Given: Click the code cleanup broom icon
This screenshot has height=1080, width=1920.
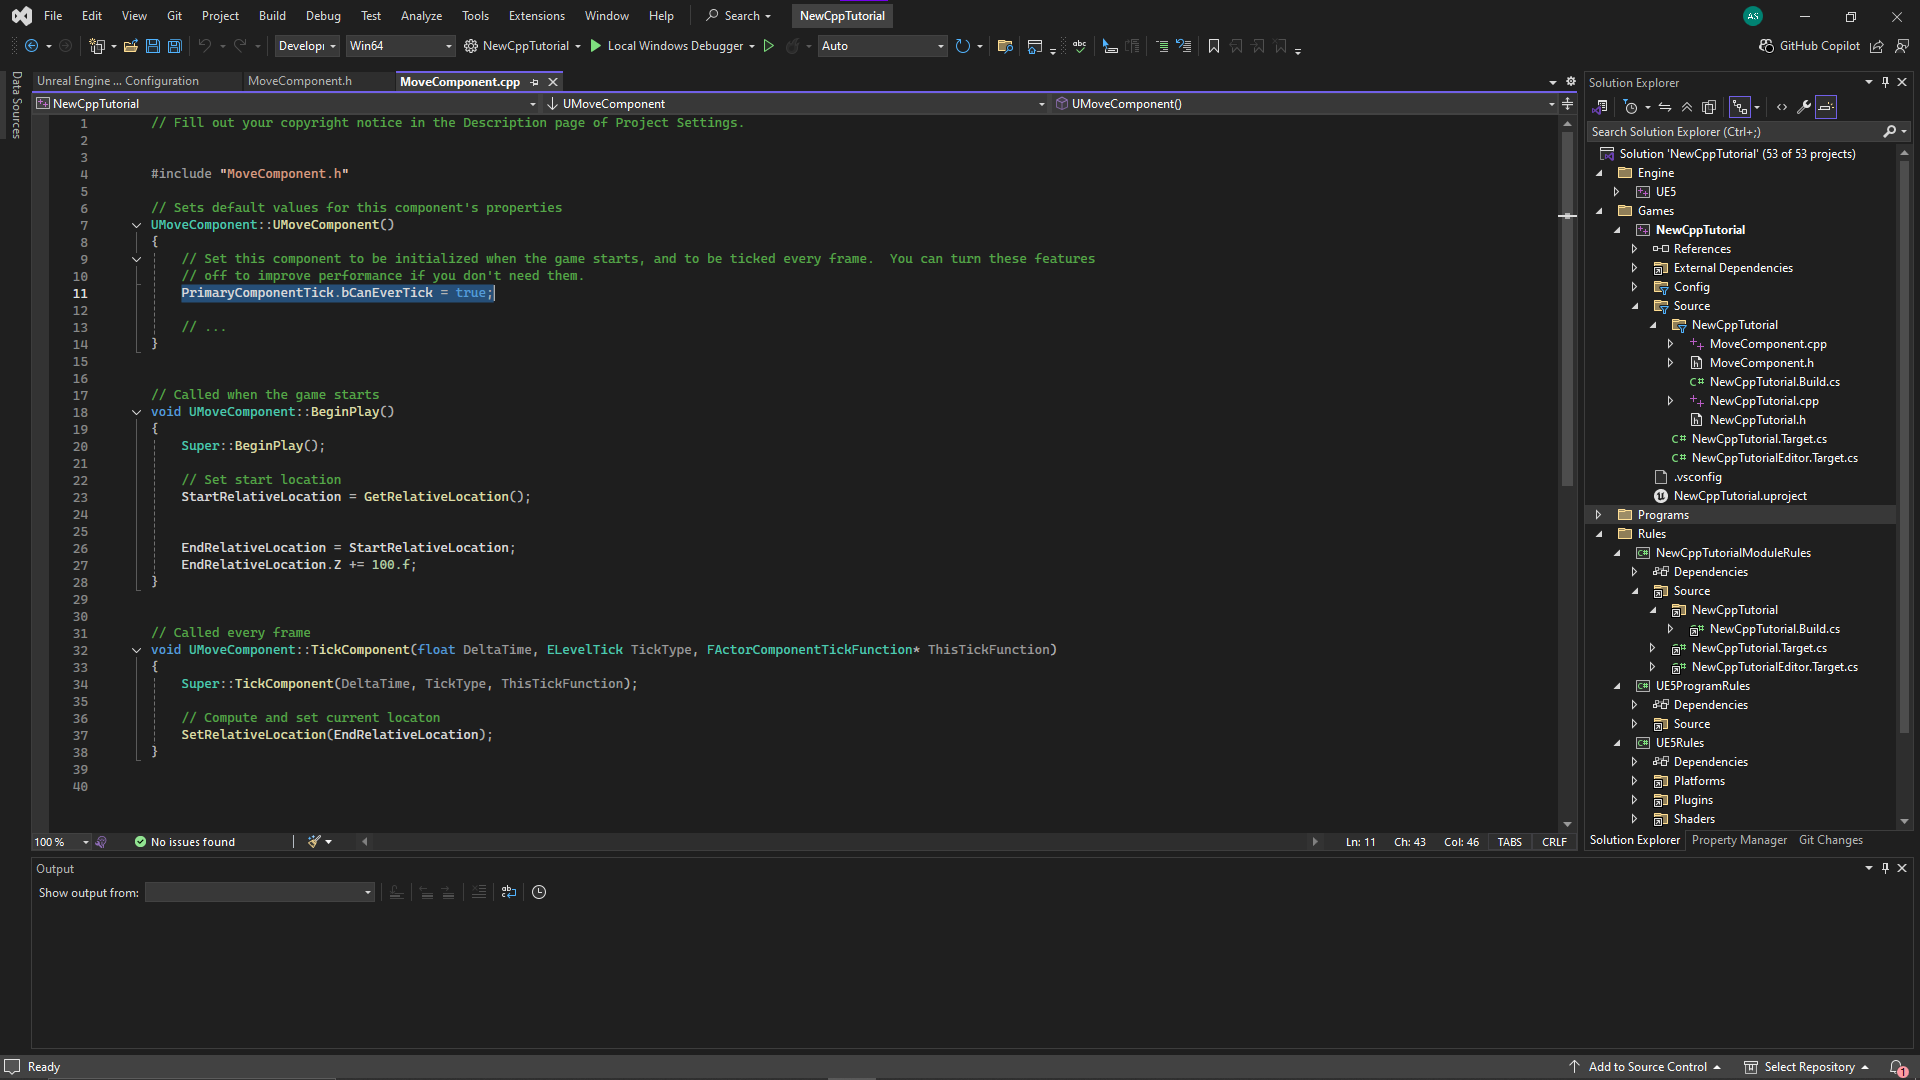Looking at the screenshot, I should click(x=314, y=842).
